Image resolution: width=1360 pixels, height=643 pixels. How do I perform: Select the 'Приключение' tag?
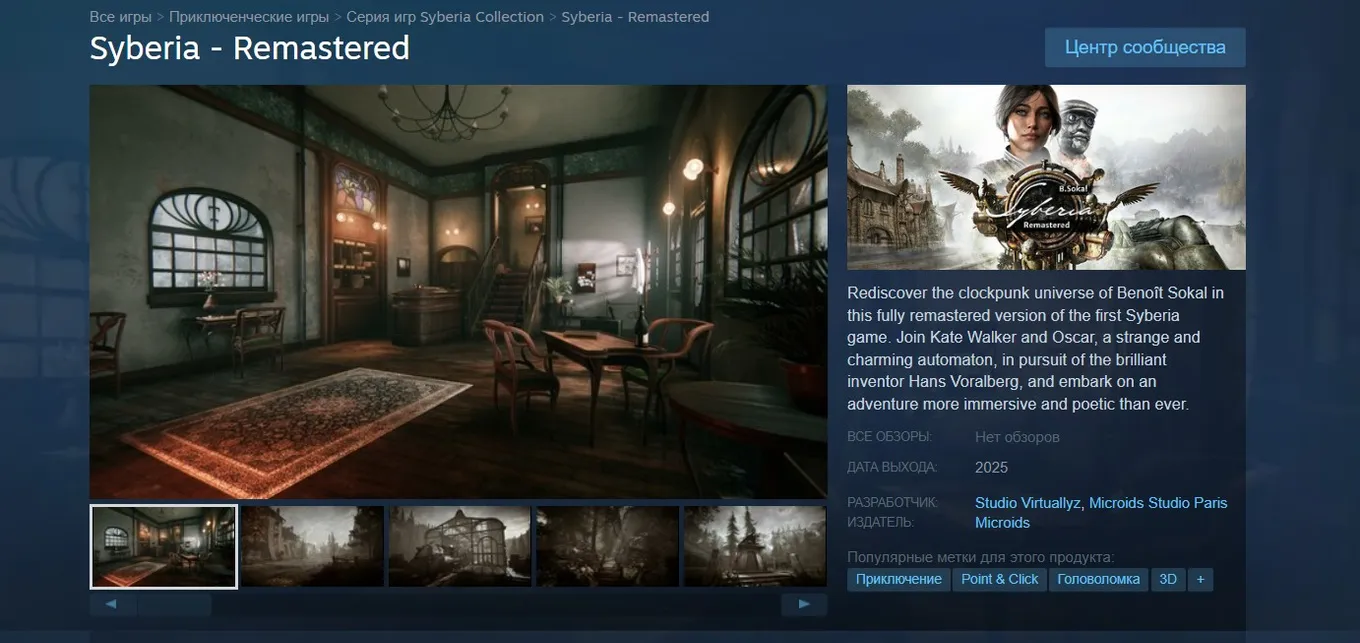pos(899,579)
